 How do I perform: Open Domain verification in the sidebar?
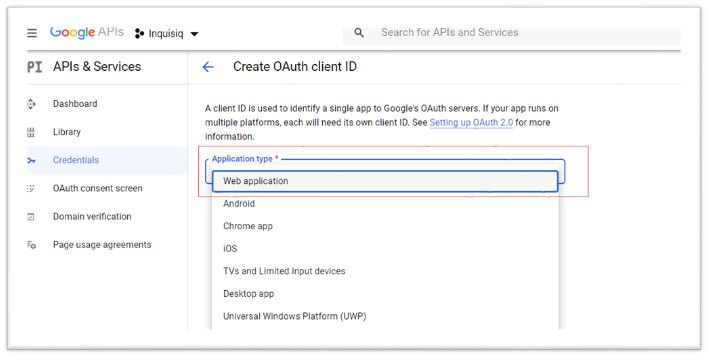[x=92, y=216]
